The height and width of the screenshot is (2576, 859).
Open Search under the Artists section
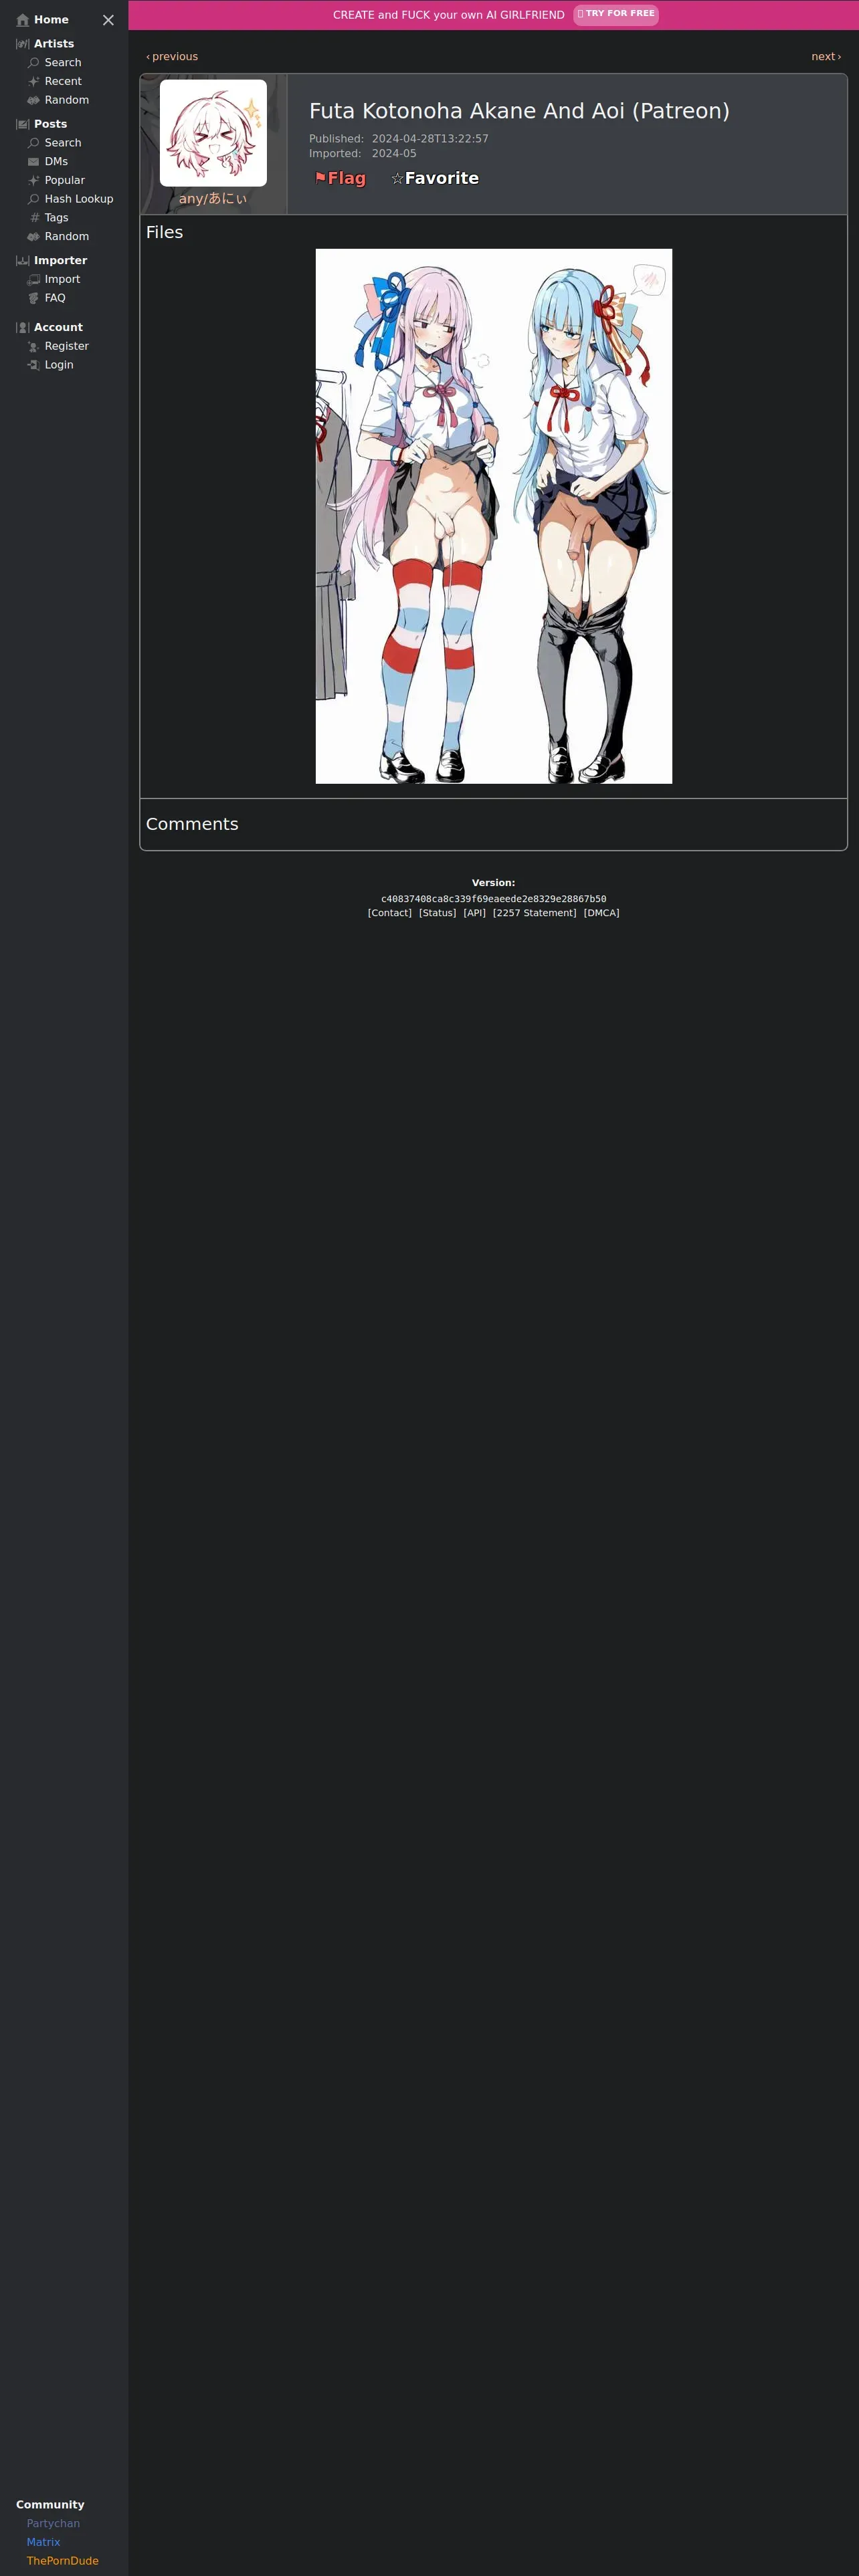pyautogui.click(x=63, y=63)
